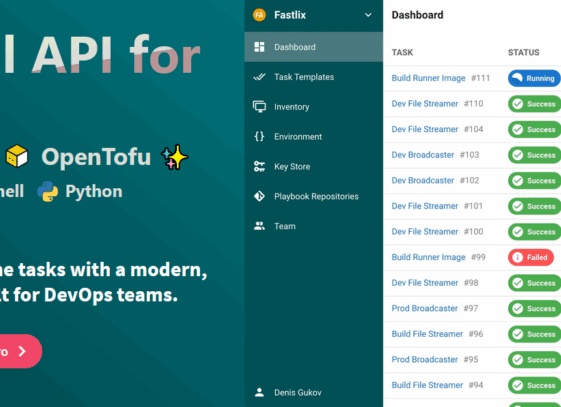Open task Build File Streamer #94
Viewport: 561px width, 407px height.
(x=427, y=385)
